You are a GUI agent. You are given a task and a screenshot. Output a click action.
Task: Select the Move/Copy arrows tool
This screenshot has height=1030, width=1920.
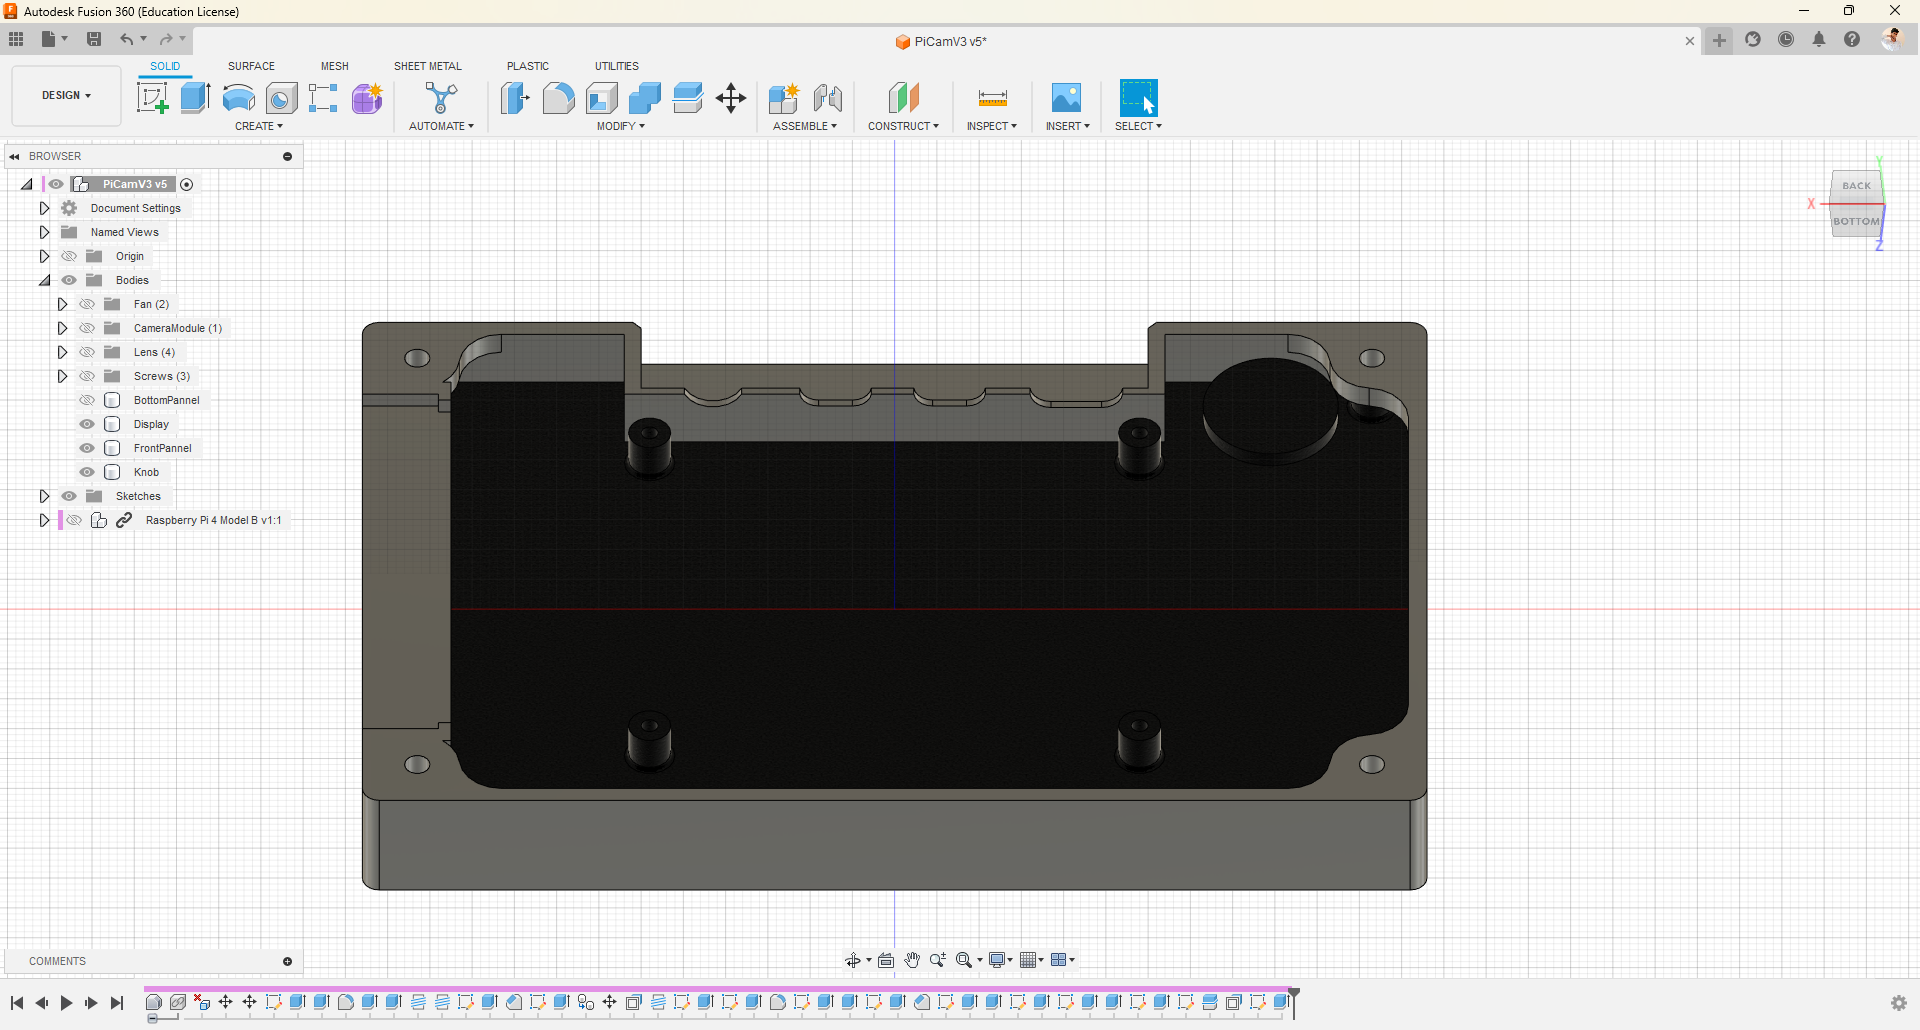click(731, 98)
